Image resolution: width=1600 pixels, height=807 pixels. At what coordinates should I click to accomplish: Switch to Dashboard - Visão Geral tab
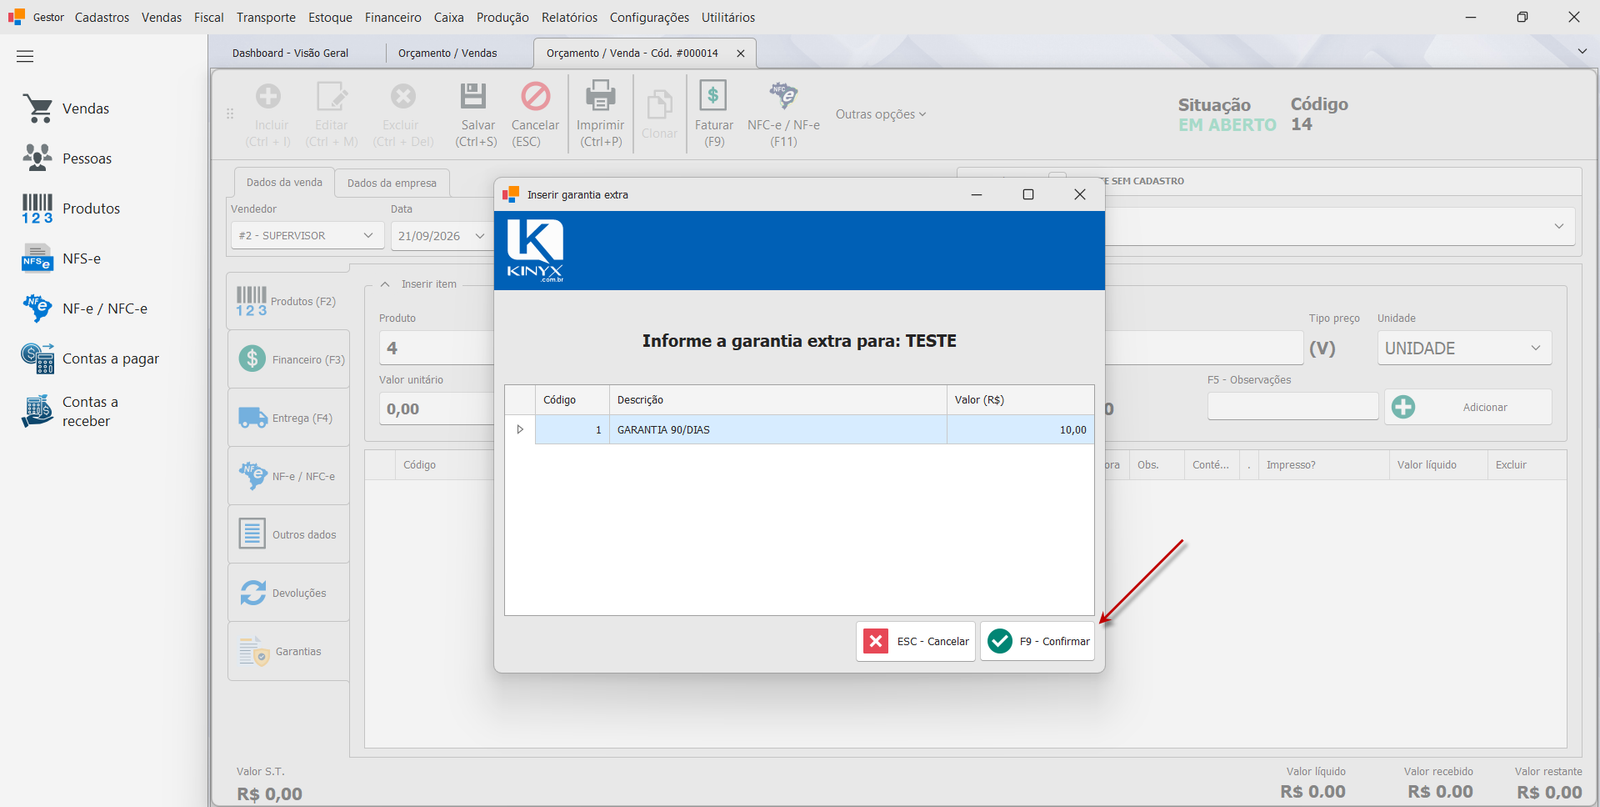(x=290, y=53)
